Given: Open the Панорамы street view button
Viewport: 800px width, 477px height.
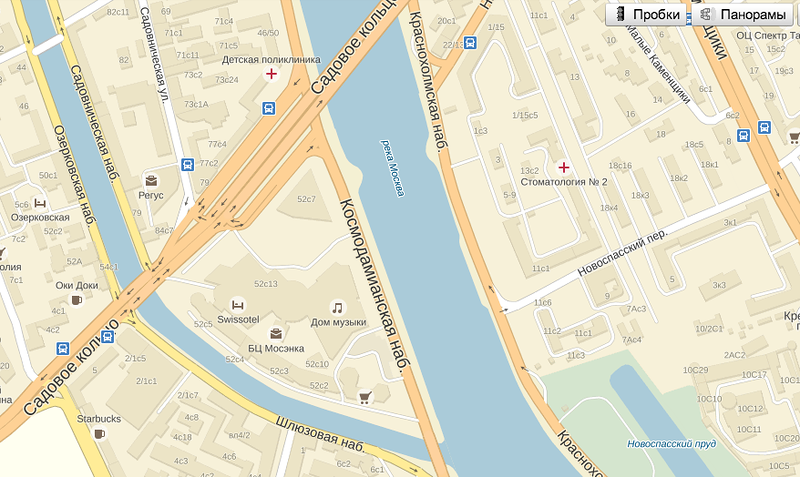Looking at the screenshot, I should coord(745,14).
